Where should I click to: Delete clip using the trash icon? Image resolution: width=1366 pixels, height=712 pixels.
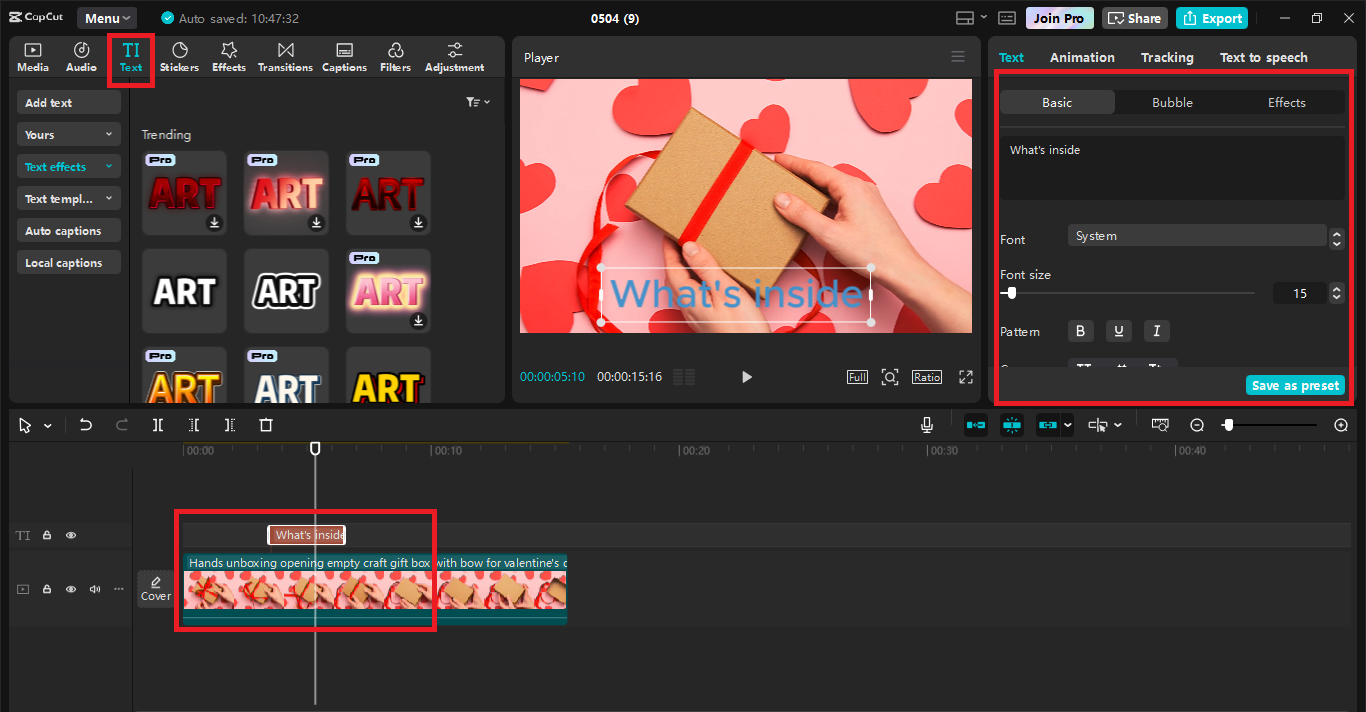coord(265,424)
